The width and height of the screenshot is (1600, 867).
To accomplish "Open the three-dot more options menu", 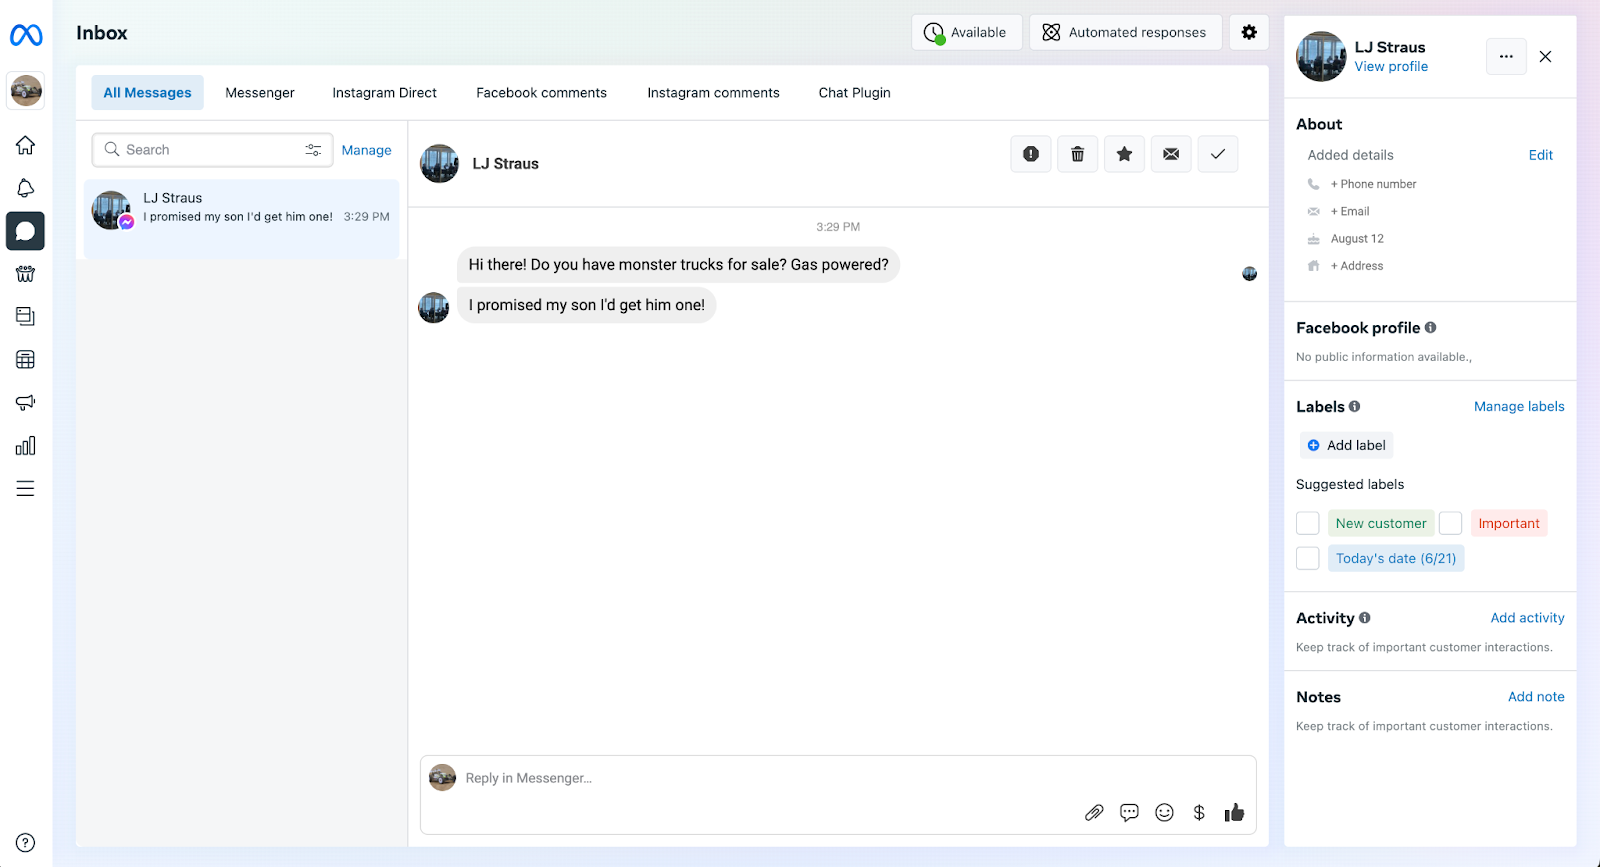I will point(1506,57).
